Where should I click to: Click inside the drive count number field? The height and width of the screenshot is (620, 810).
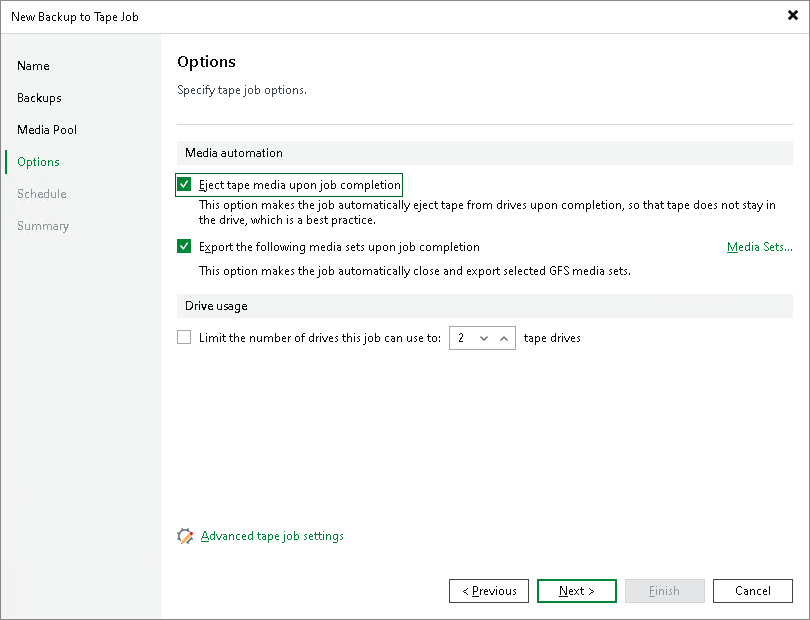(x=460, y=337)
